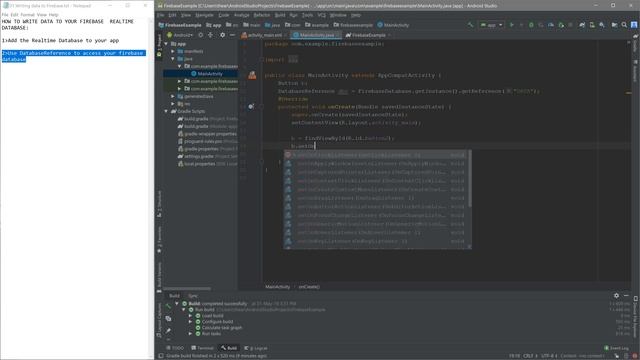Click the Make Project hammer icon
The width and height of the screenshot is (640, 360).
tap(471, 25)
